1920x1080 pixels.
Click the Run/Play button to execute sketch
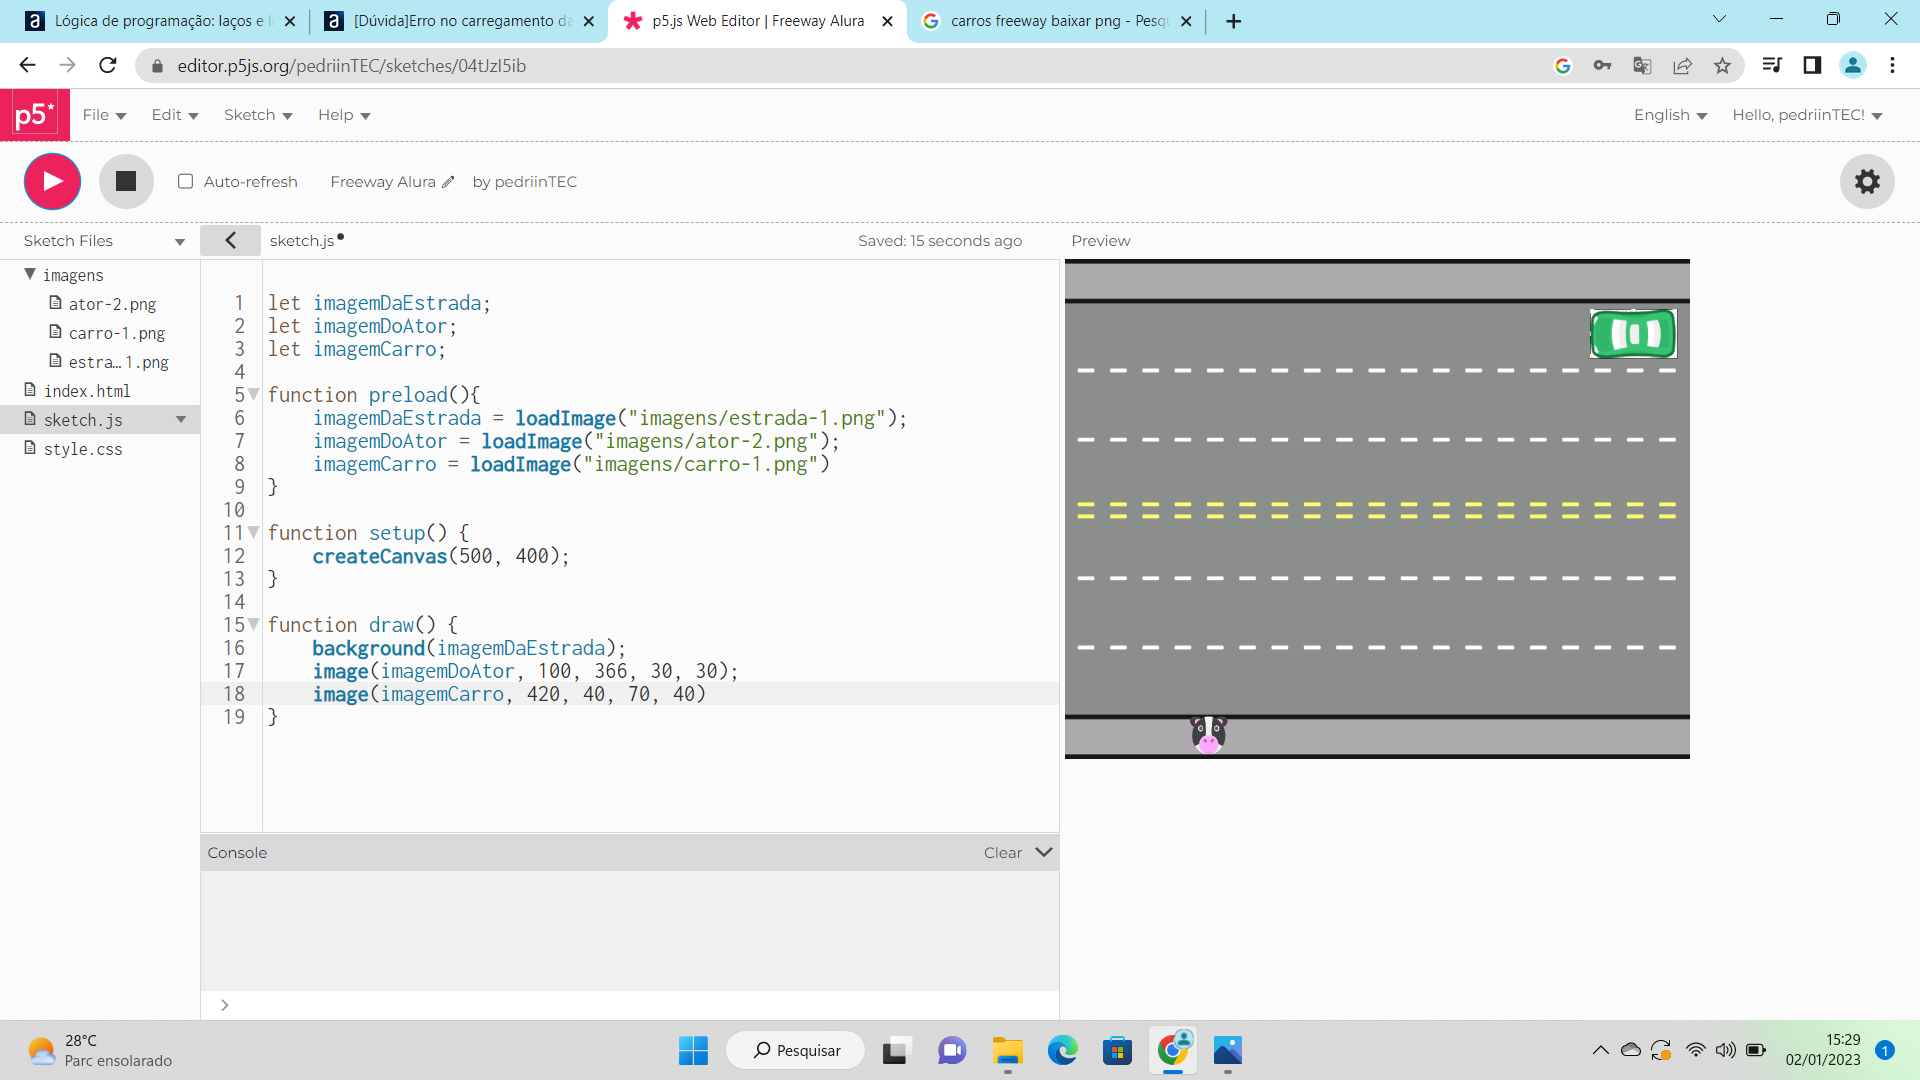53,182
